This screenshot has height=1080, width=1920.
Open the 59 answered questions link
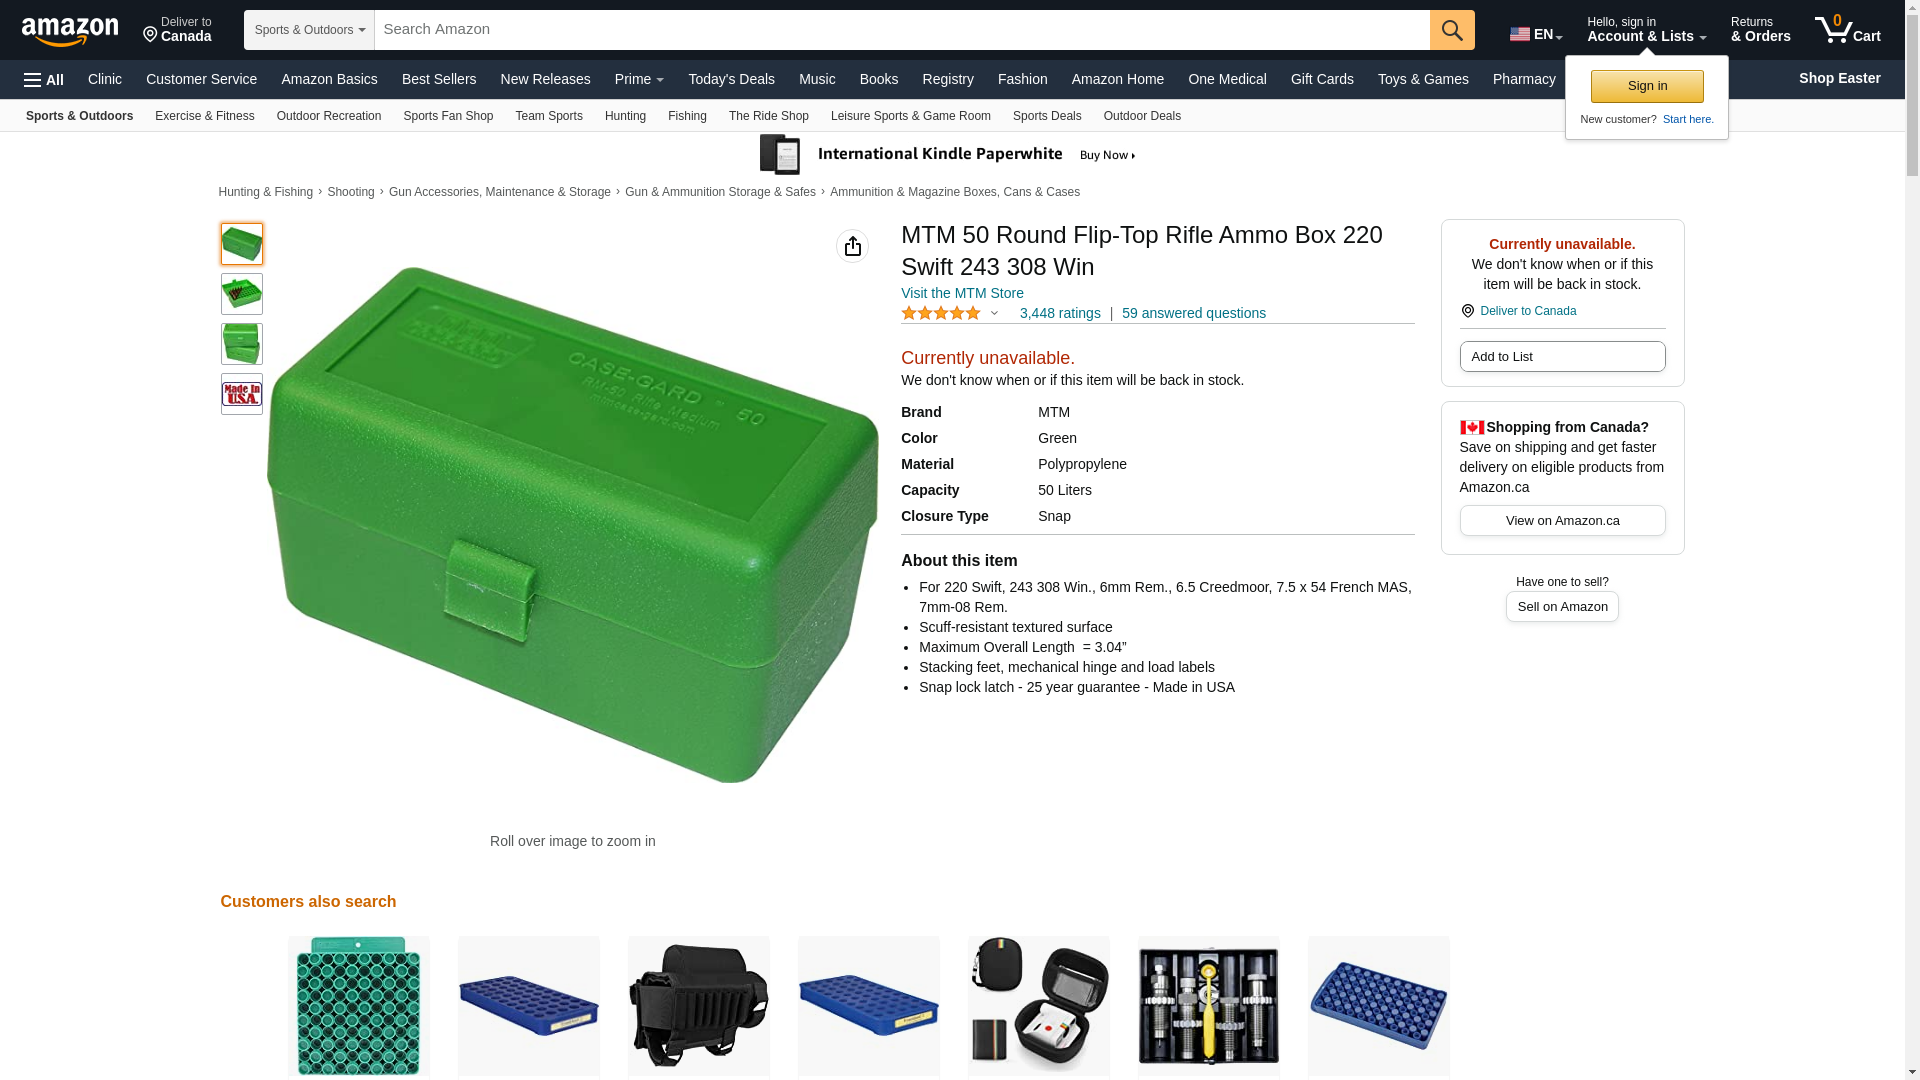coord(1194,313)
